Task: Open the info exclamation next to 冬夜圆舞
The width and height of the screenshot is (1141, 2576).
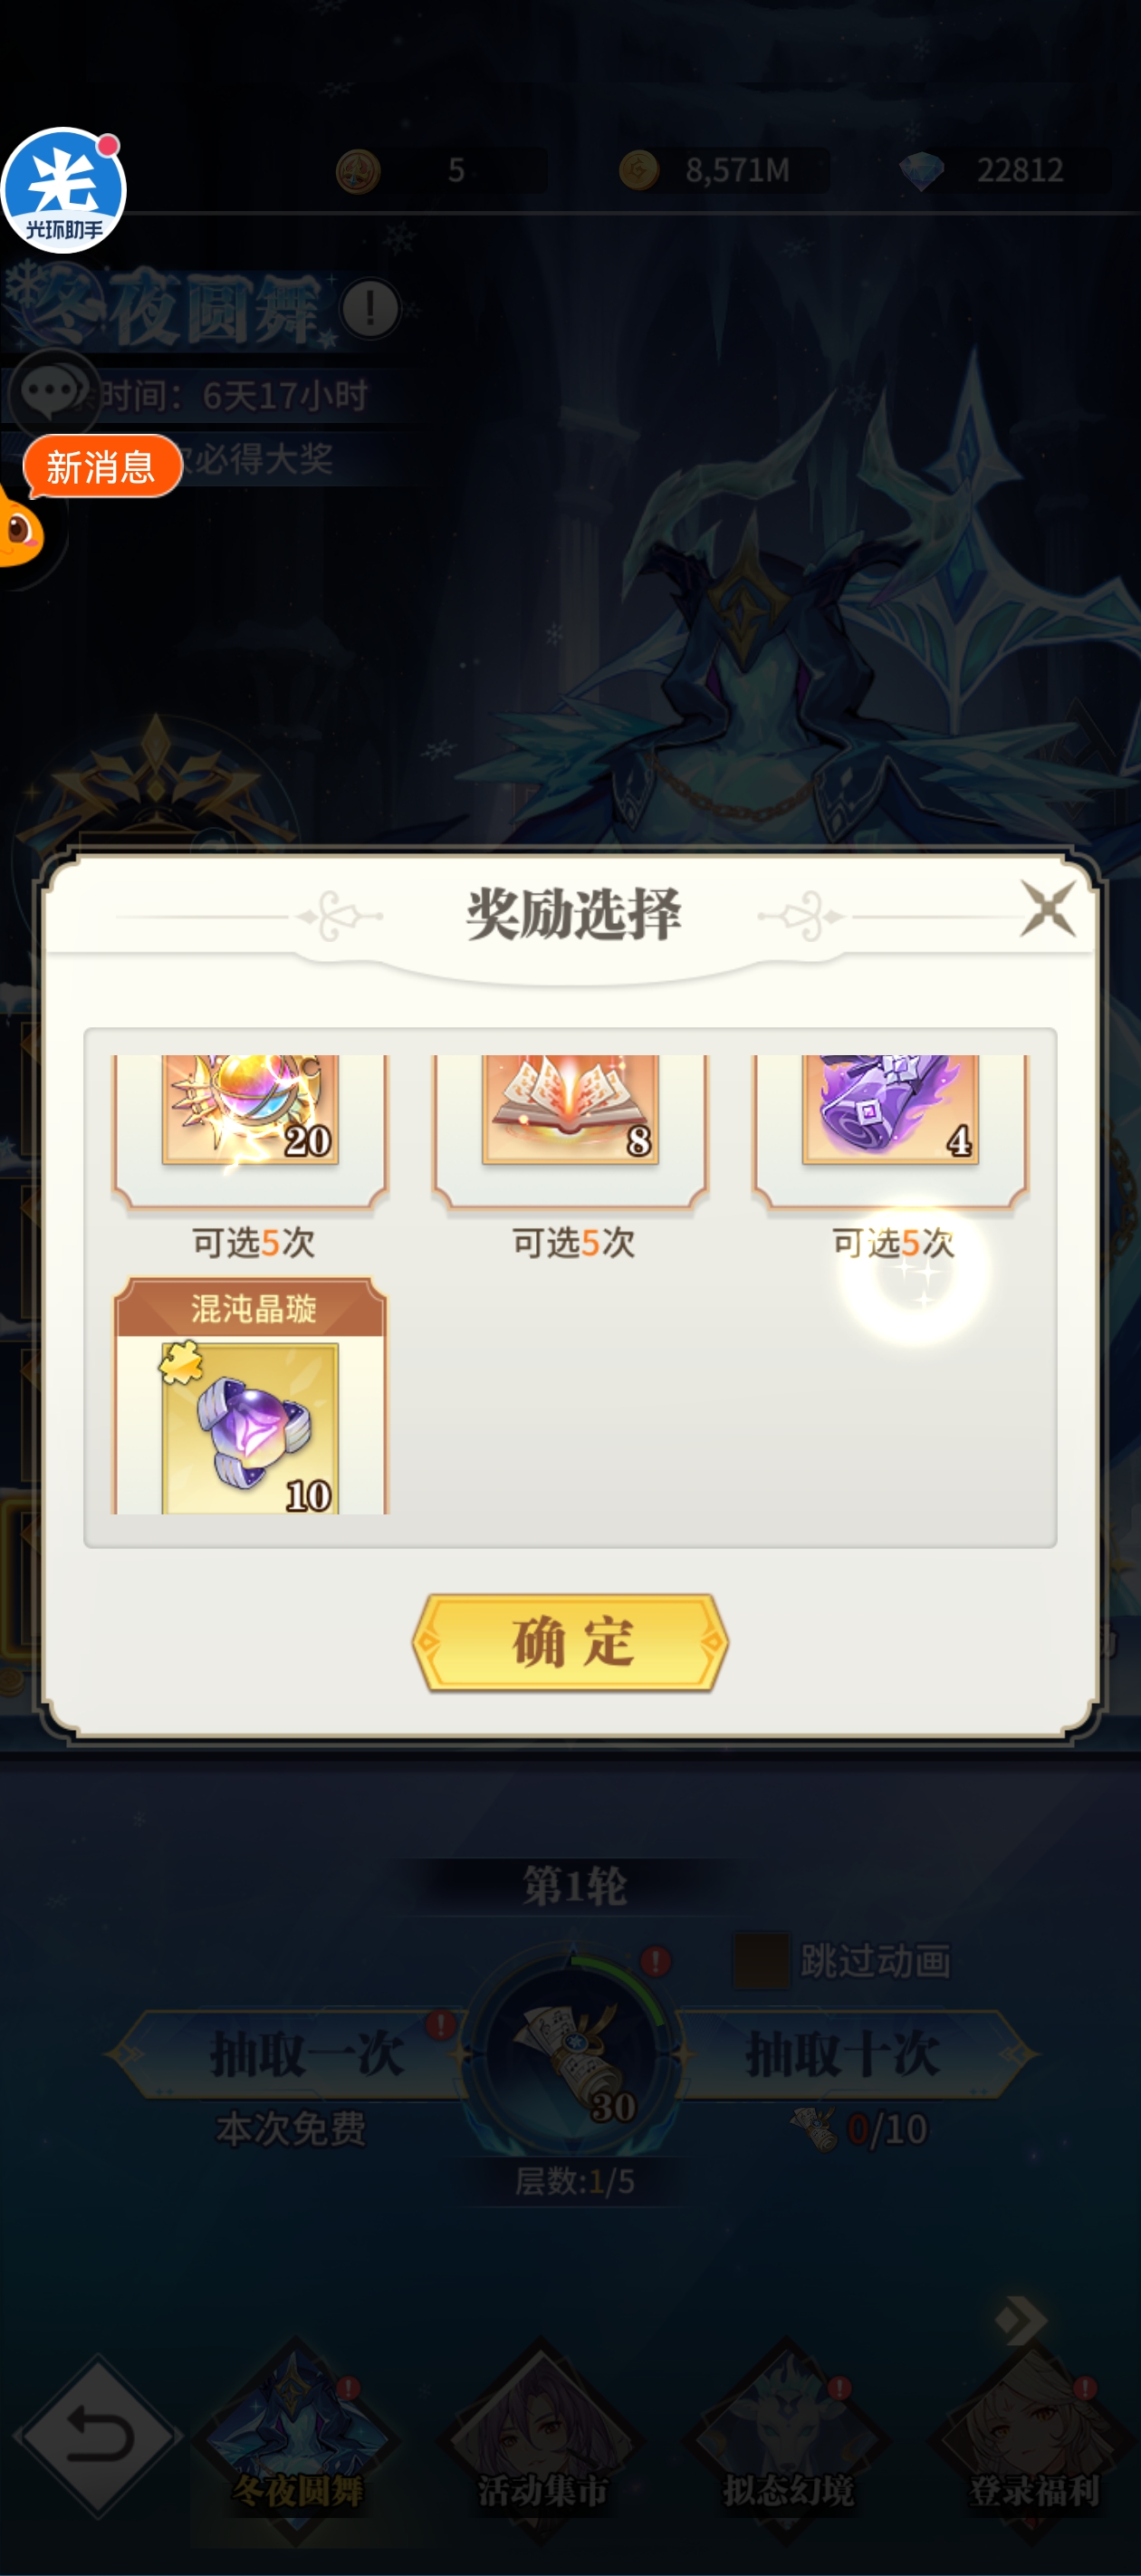Action: point(370,308)
